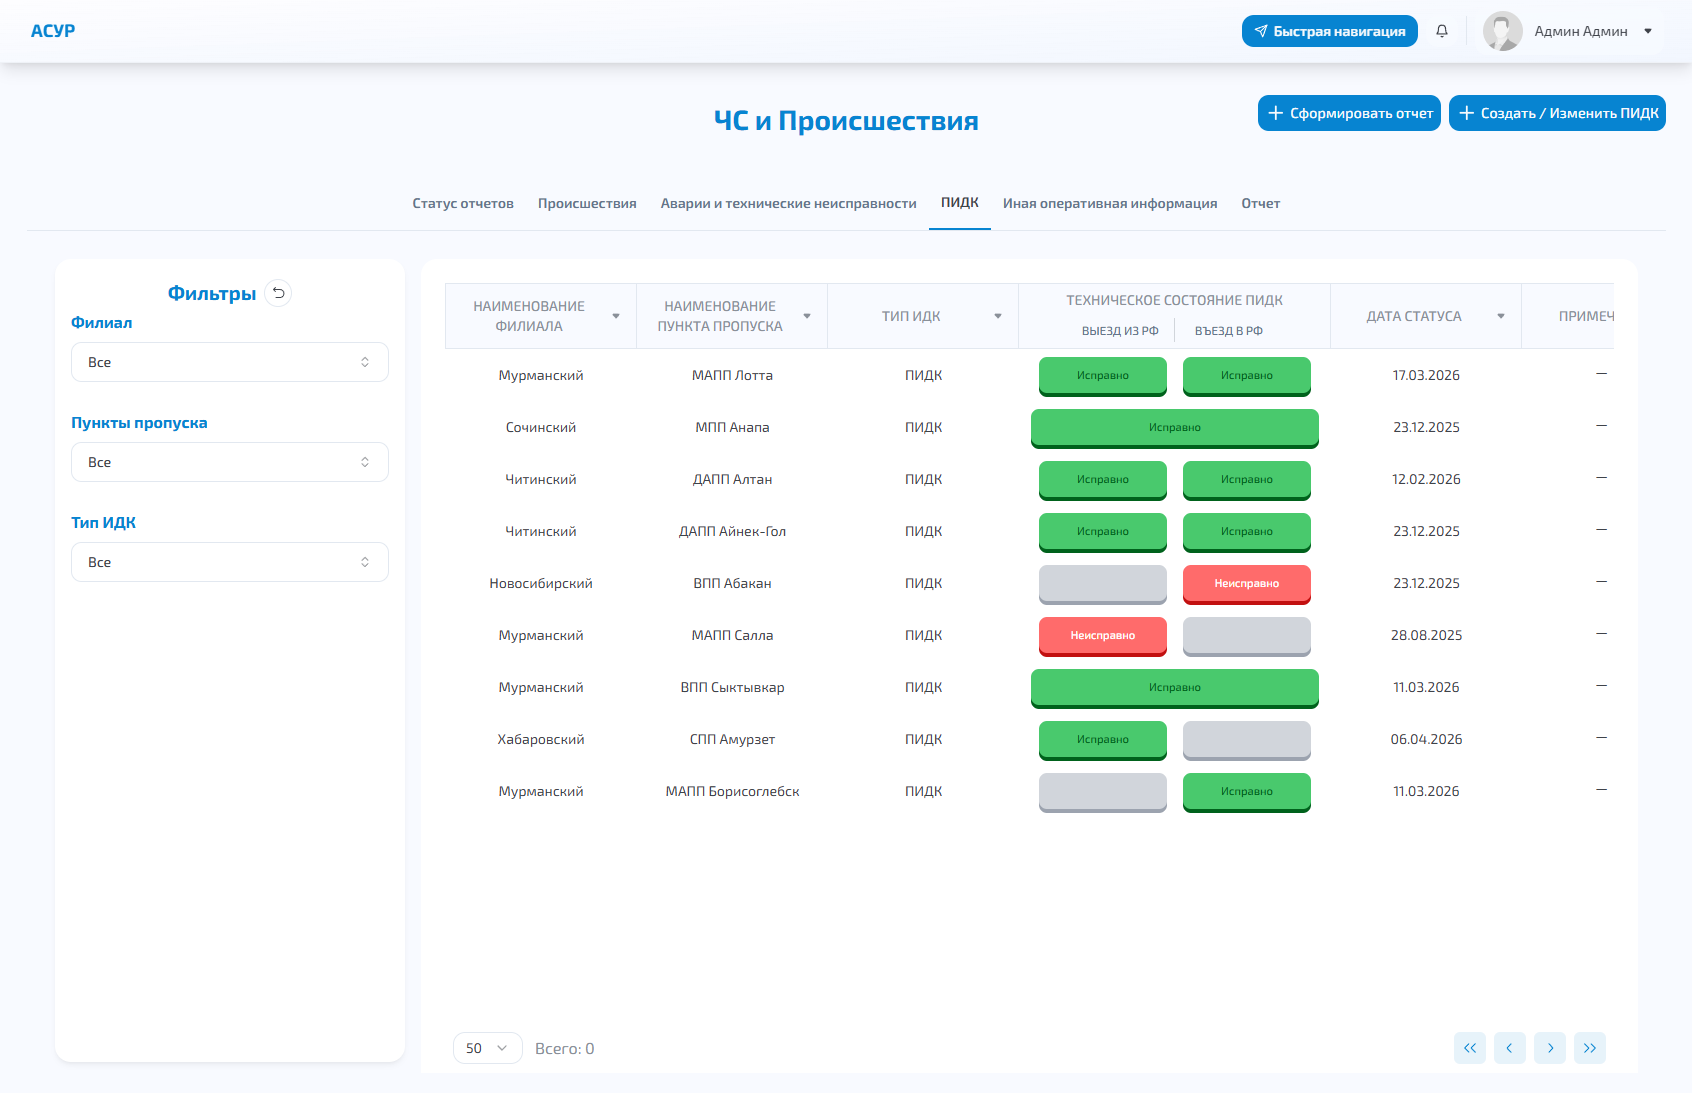The width and height of the screenshot is (1692, 1093).
Task: Open the Филиал filter dropdown
Action: point(229,362)
